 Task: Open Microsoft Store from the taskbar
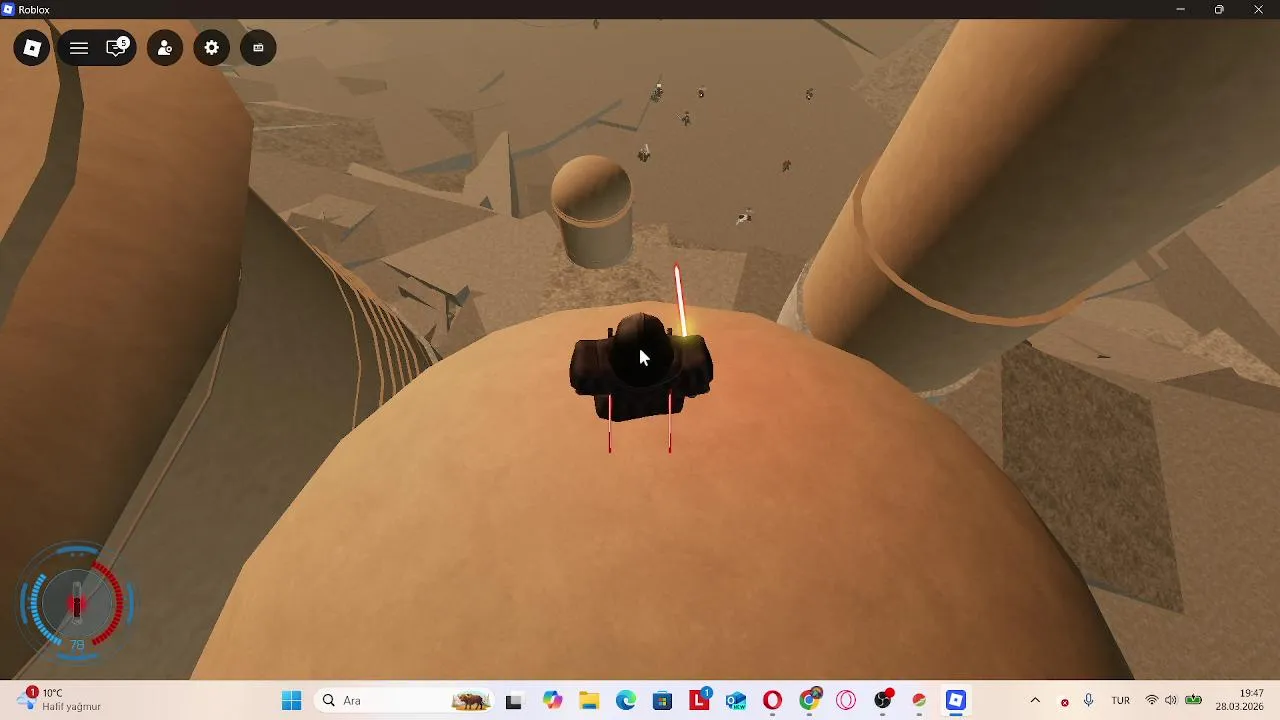662,701
